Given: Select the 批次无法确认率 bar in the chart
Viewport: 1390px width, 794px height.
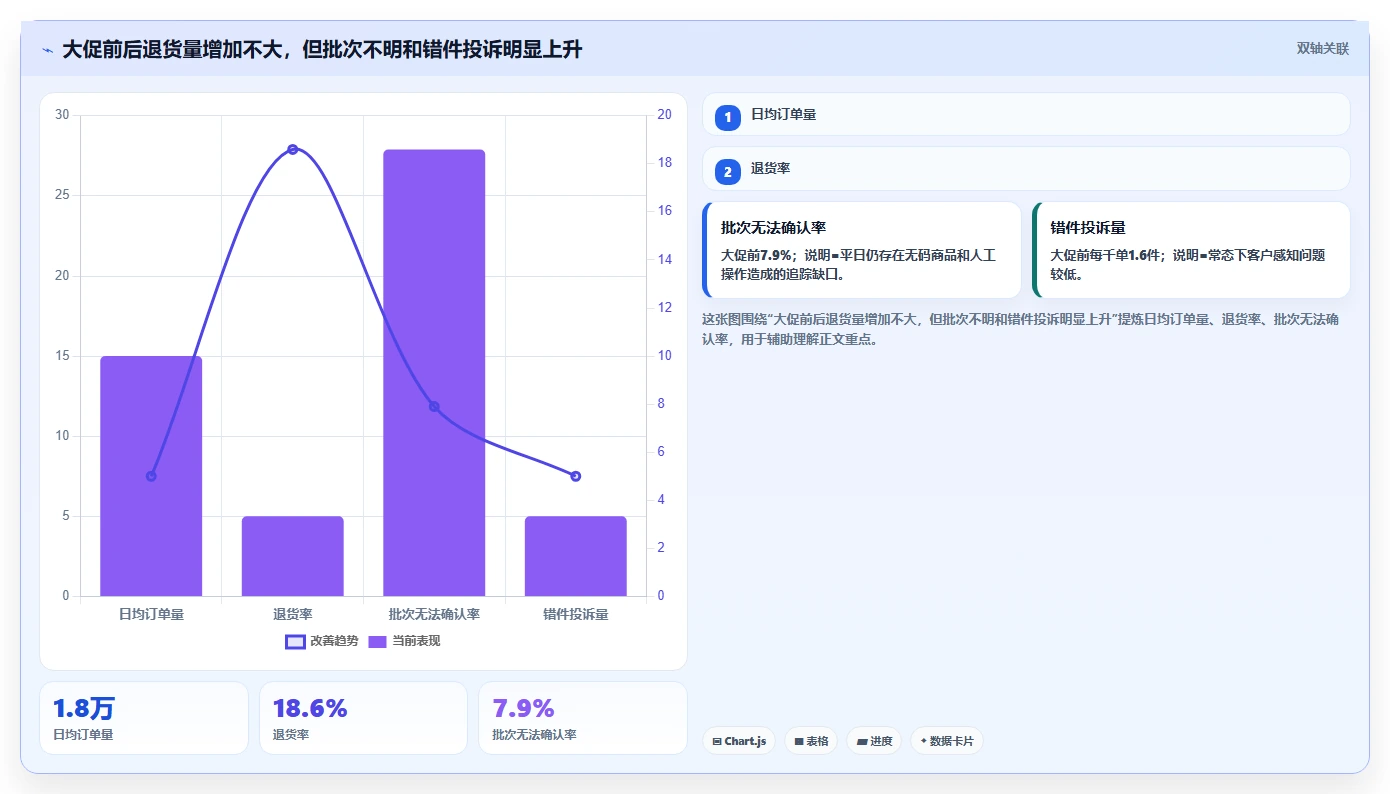Looking at the screenshot, I should coord(434,373).
